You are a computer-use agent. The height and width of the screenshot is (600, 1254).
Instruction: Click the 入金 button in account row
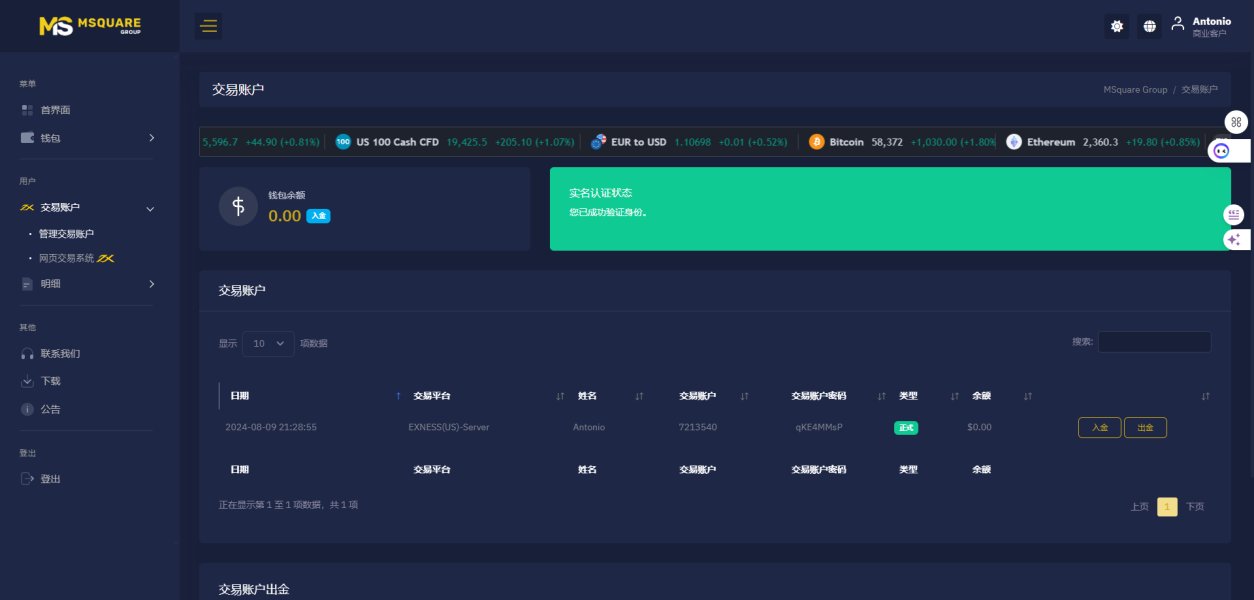pos(1099,427)
